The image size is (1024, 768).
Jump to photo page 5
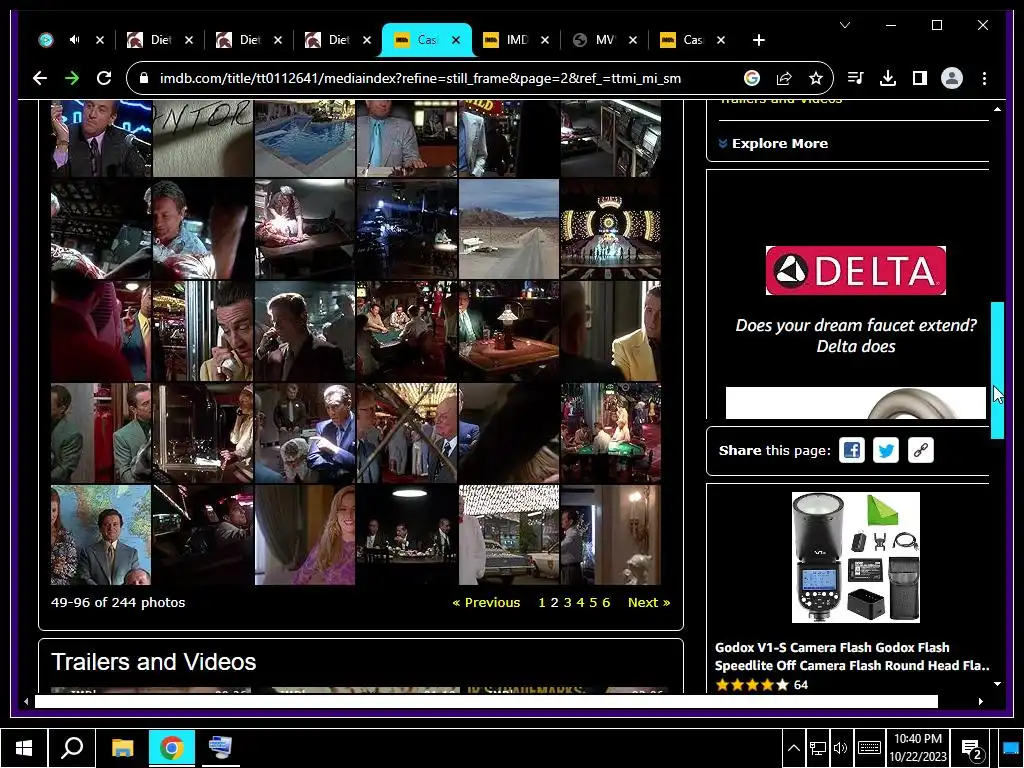click(593, 603)
